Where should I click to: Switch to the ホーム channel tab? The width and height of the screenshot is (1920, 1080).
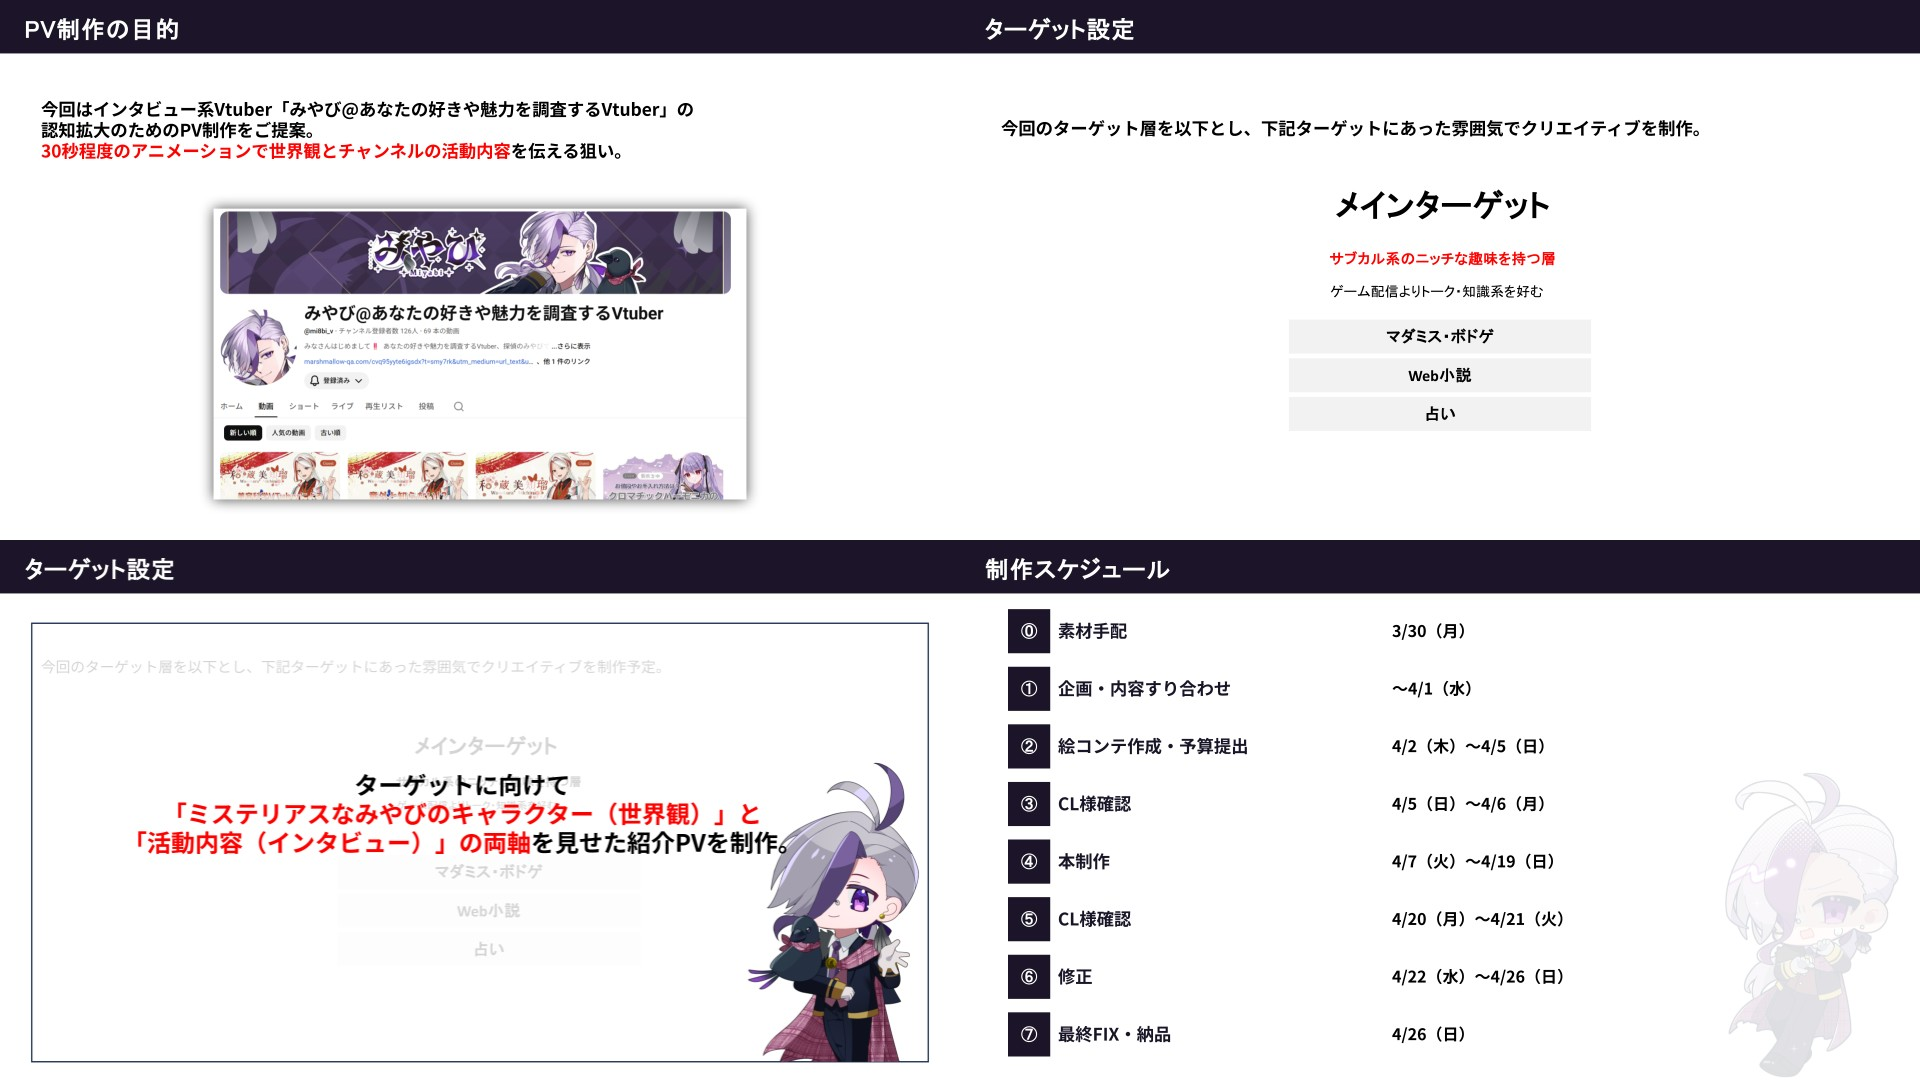(x=231, y=406)
